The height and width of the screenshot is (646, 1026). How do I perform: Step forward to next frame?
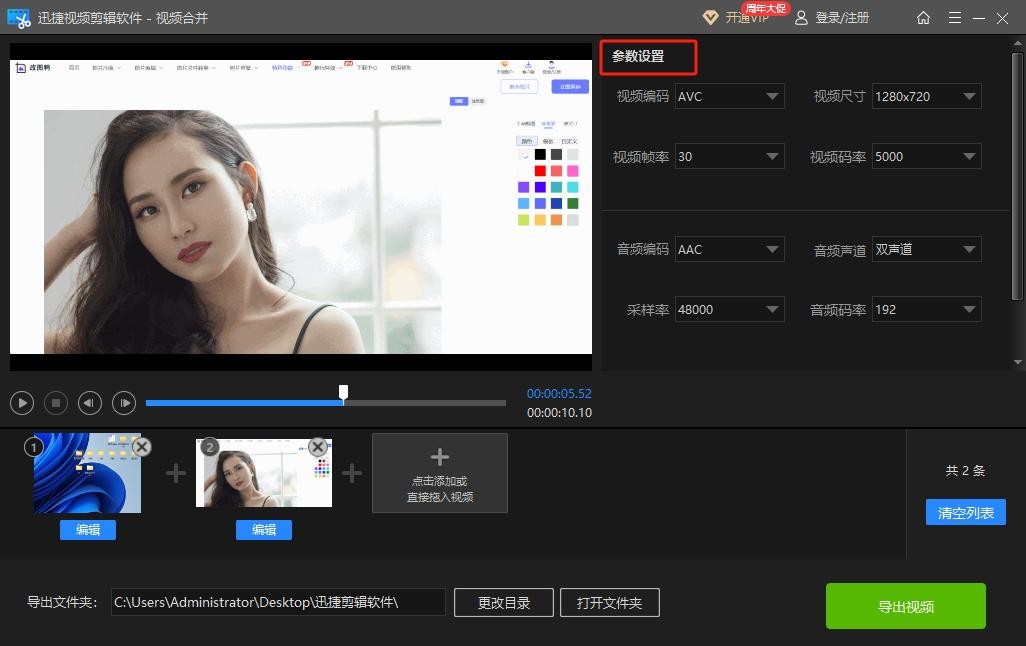(124, 403)
